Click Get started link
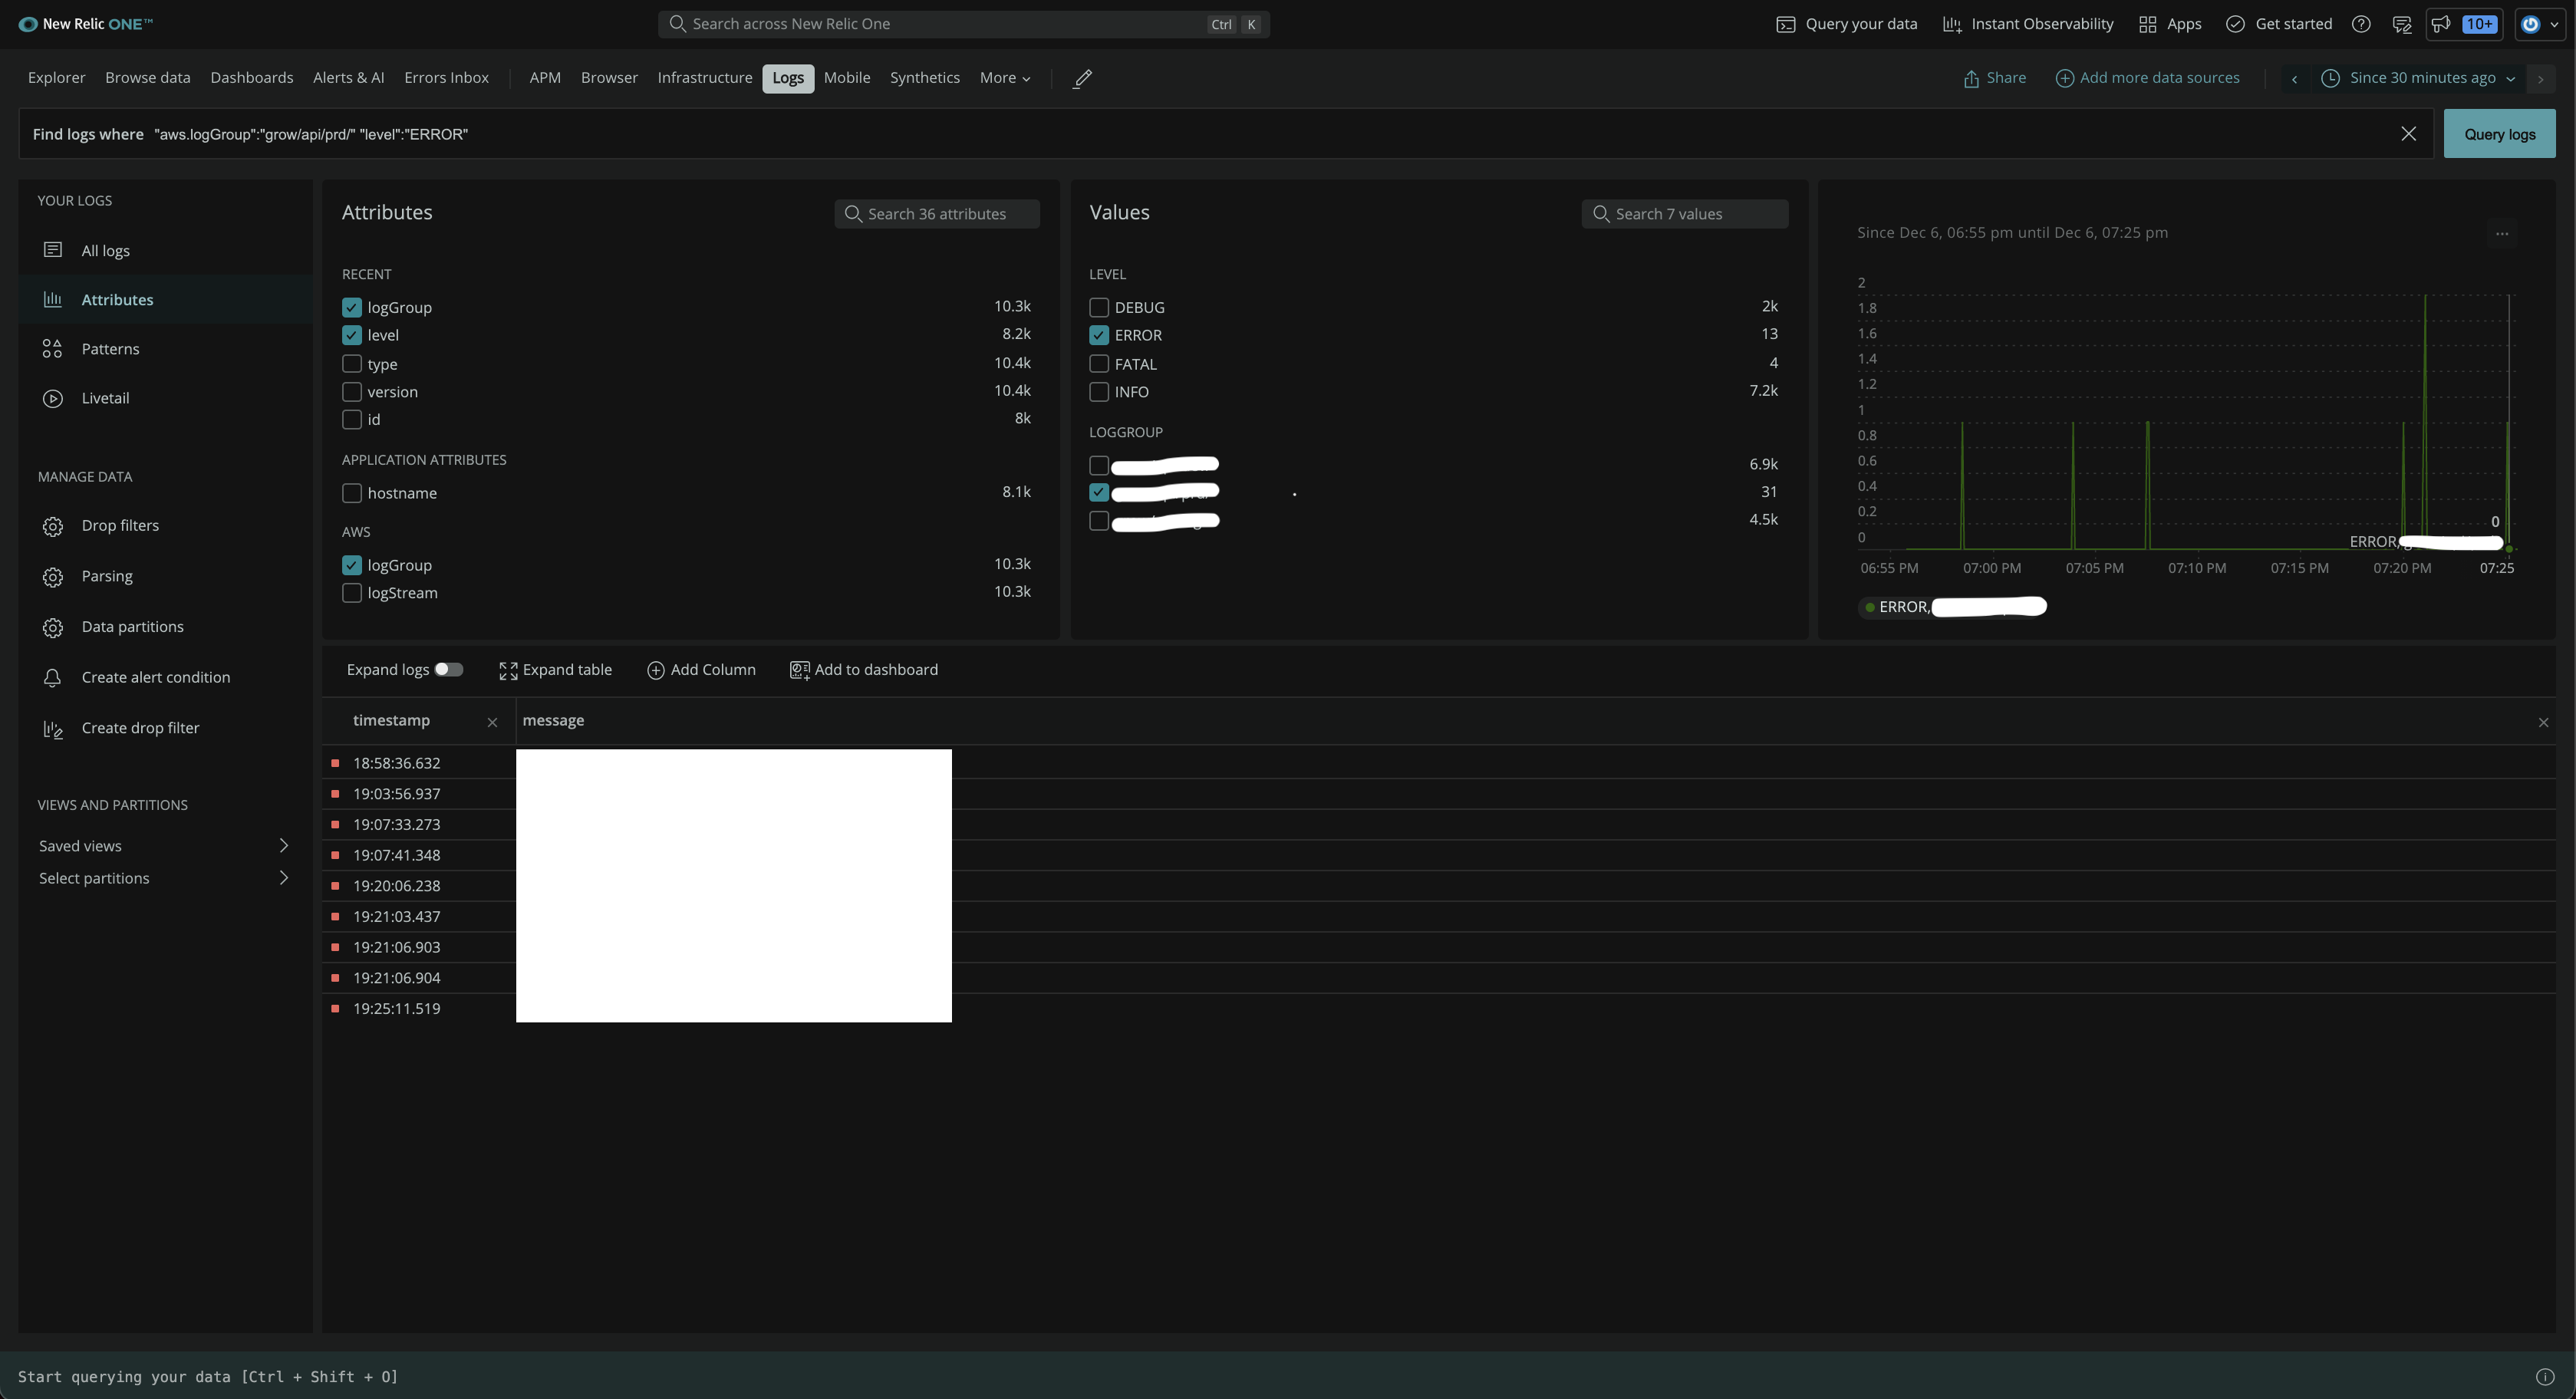 [2279, 24]
